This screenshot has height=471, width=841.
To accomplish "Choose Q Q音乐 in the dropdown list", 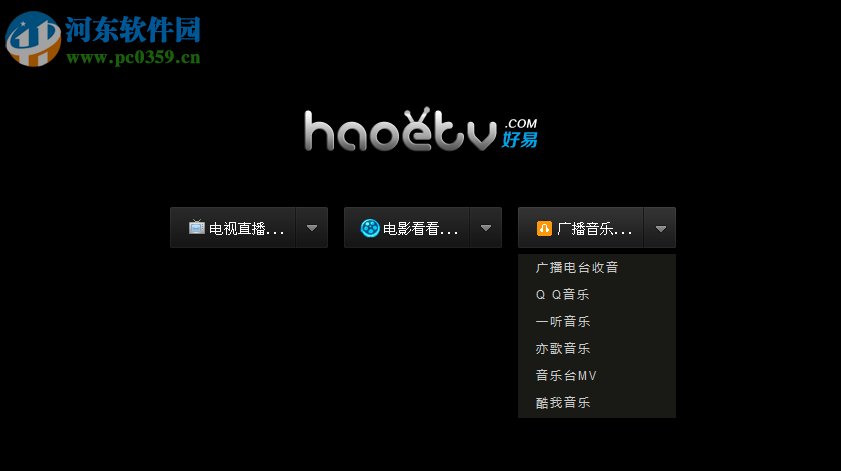I will coord(597,294).
